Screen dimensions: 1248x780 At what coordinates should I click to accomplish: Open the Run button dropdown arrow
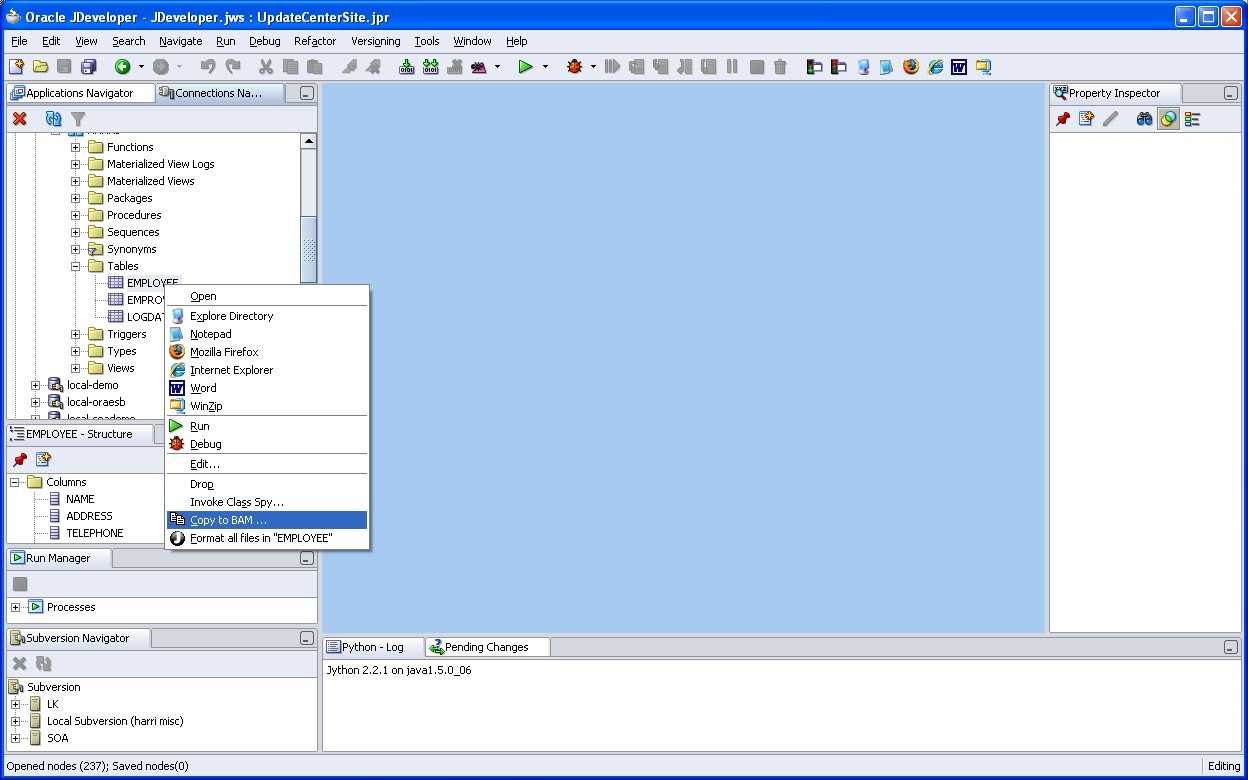[545, 67]
